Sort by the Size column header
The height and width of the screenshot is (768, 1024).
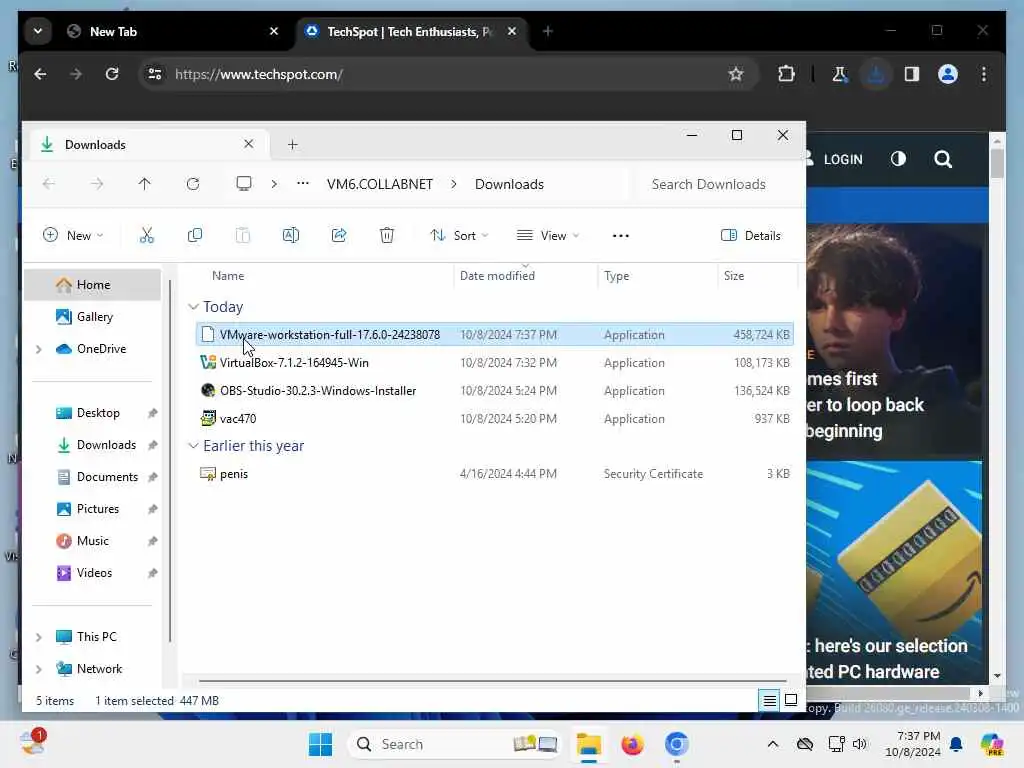733,276
